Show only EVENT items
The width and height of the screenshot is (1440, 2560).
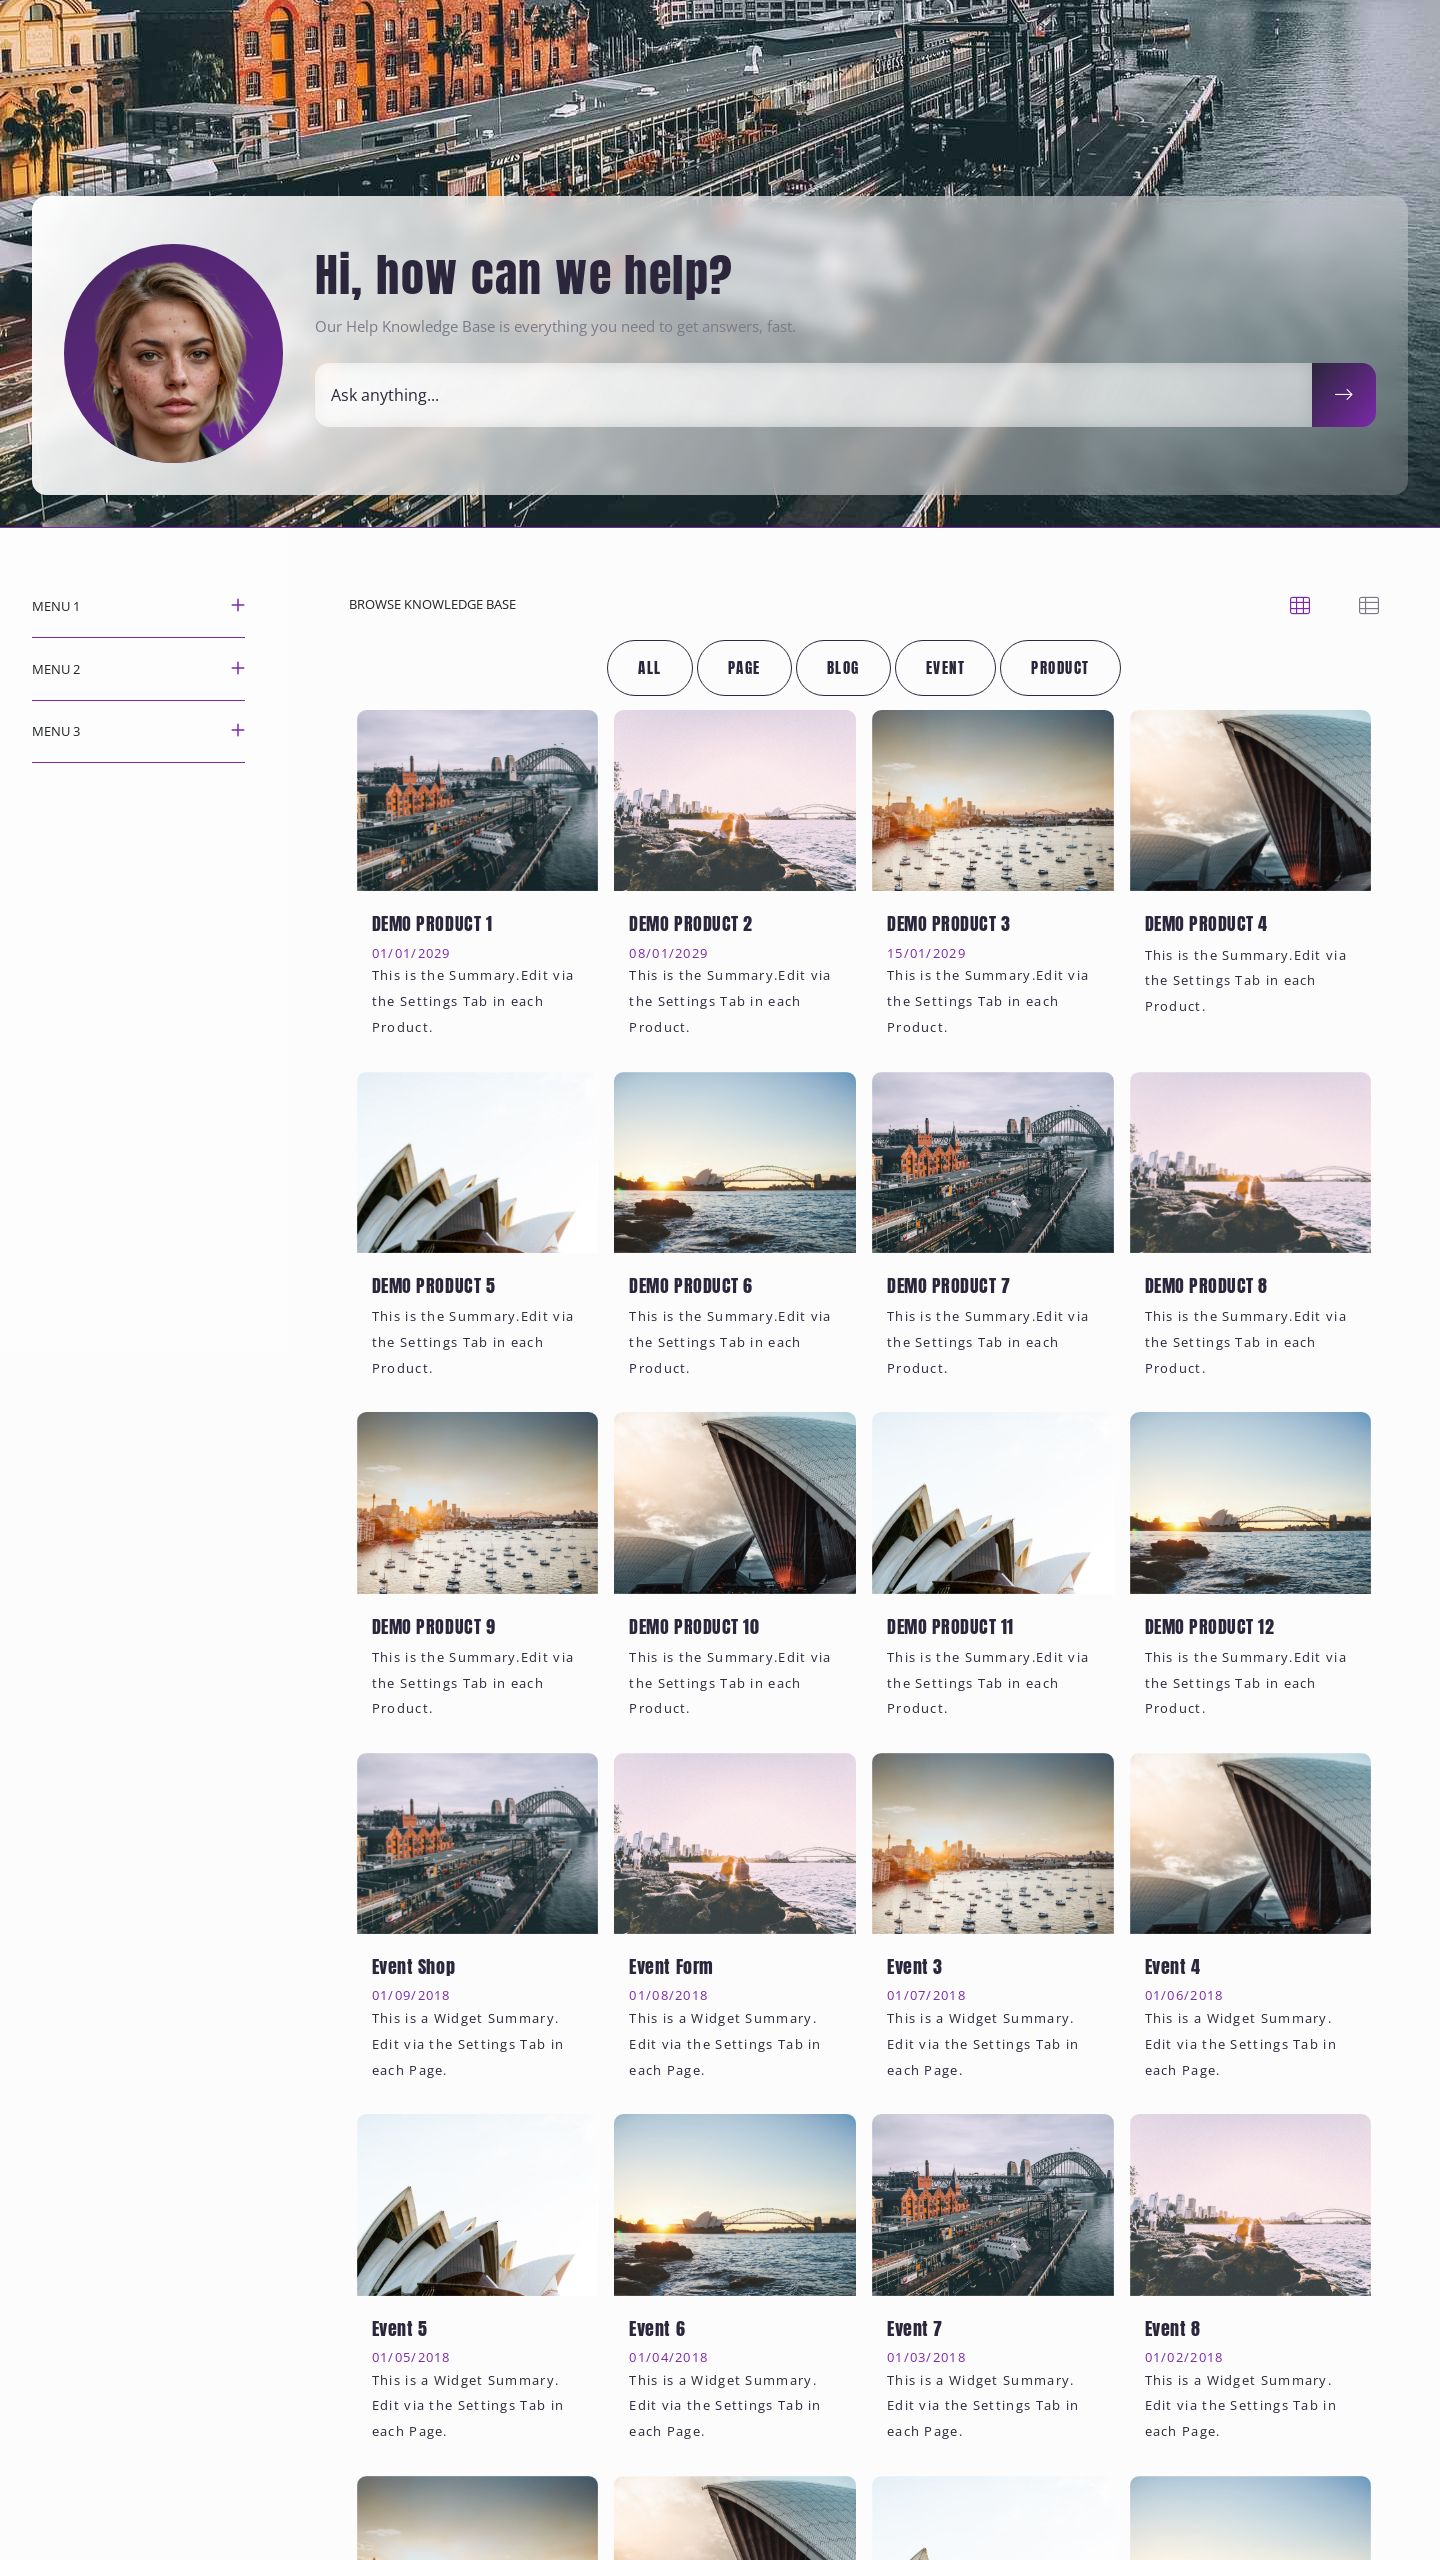[x=944, y=668]
